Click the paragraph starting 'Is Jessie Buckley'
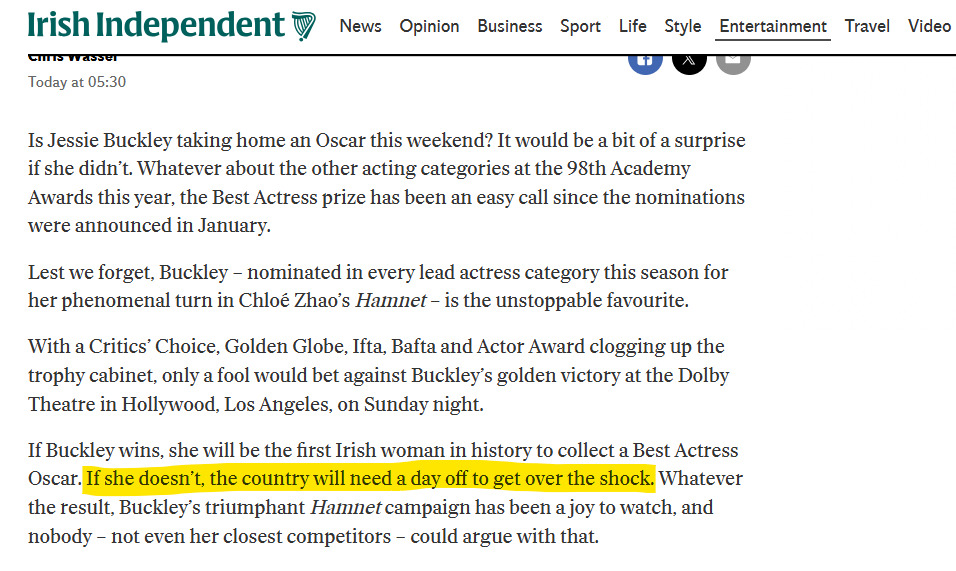 [x=387, y=183]
